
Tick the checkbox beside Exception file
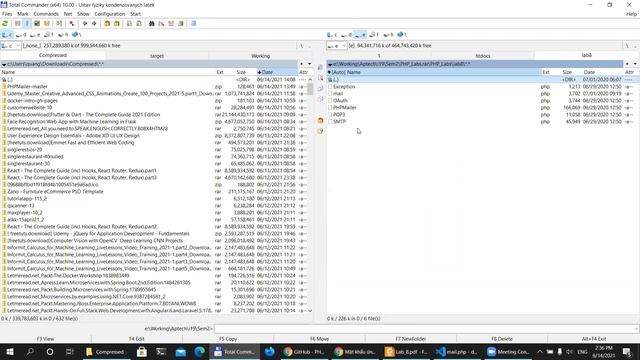tap(330, 87)
